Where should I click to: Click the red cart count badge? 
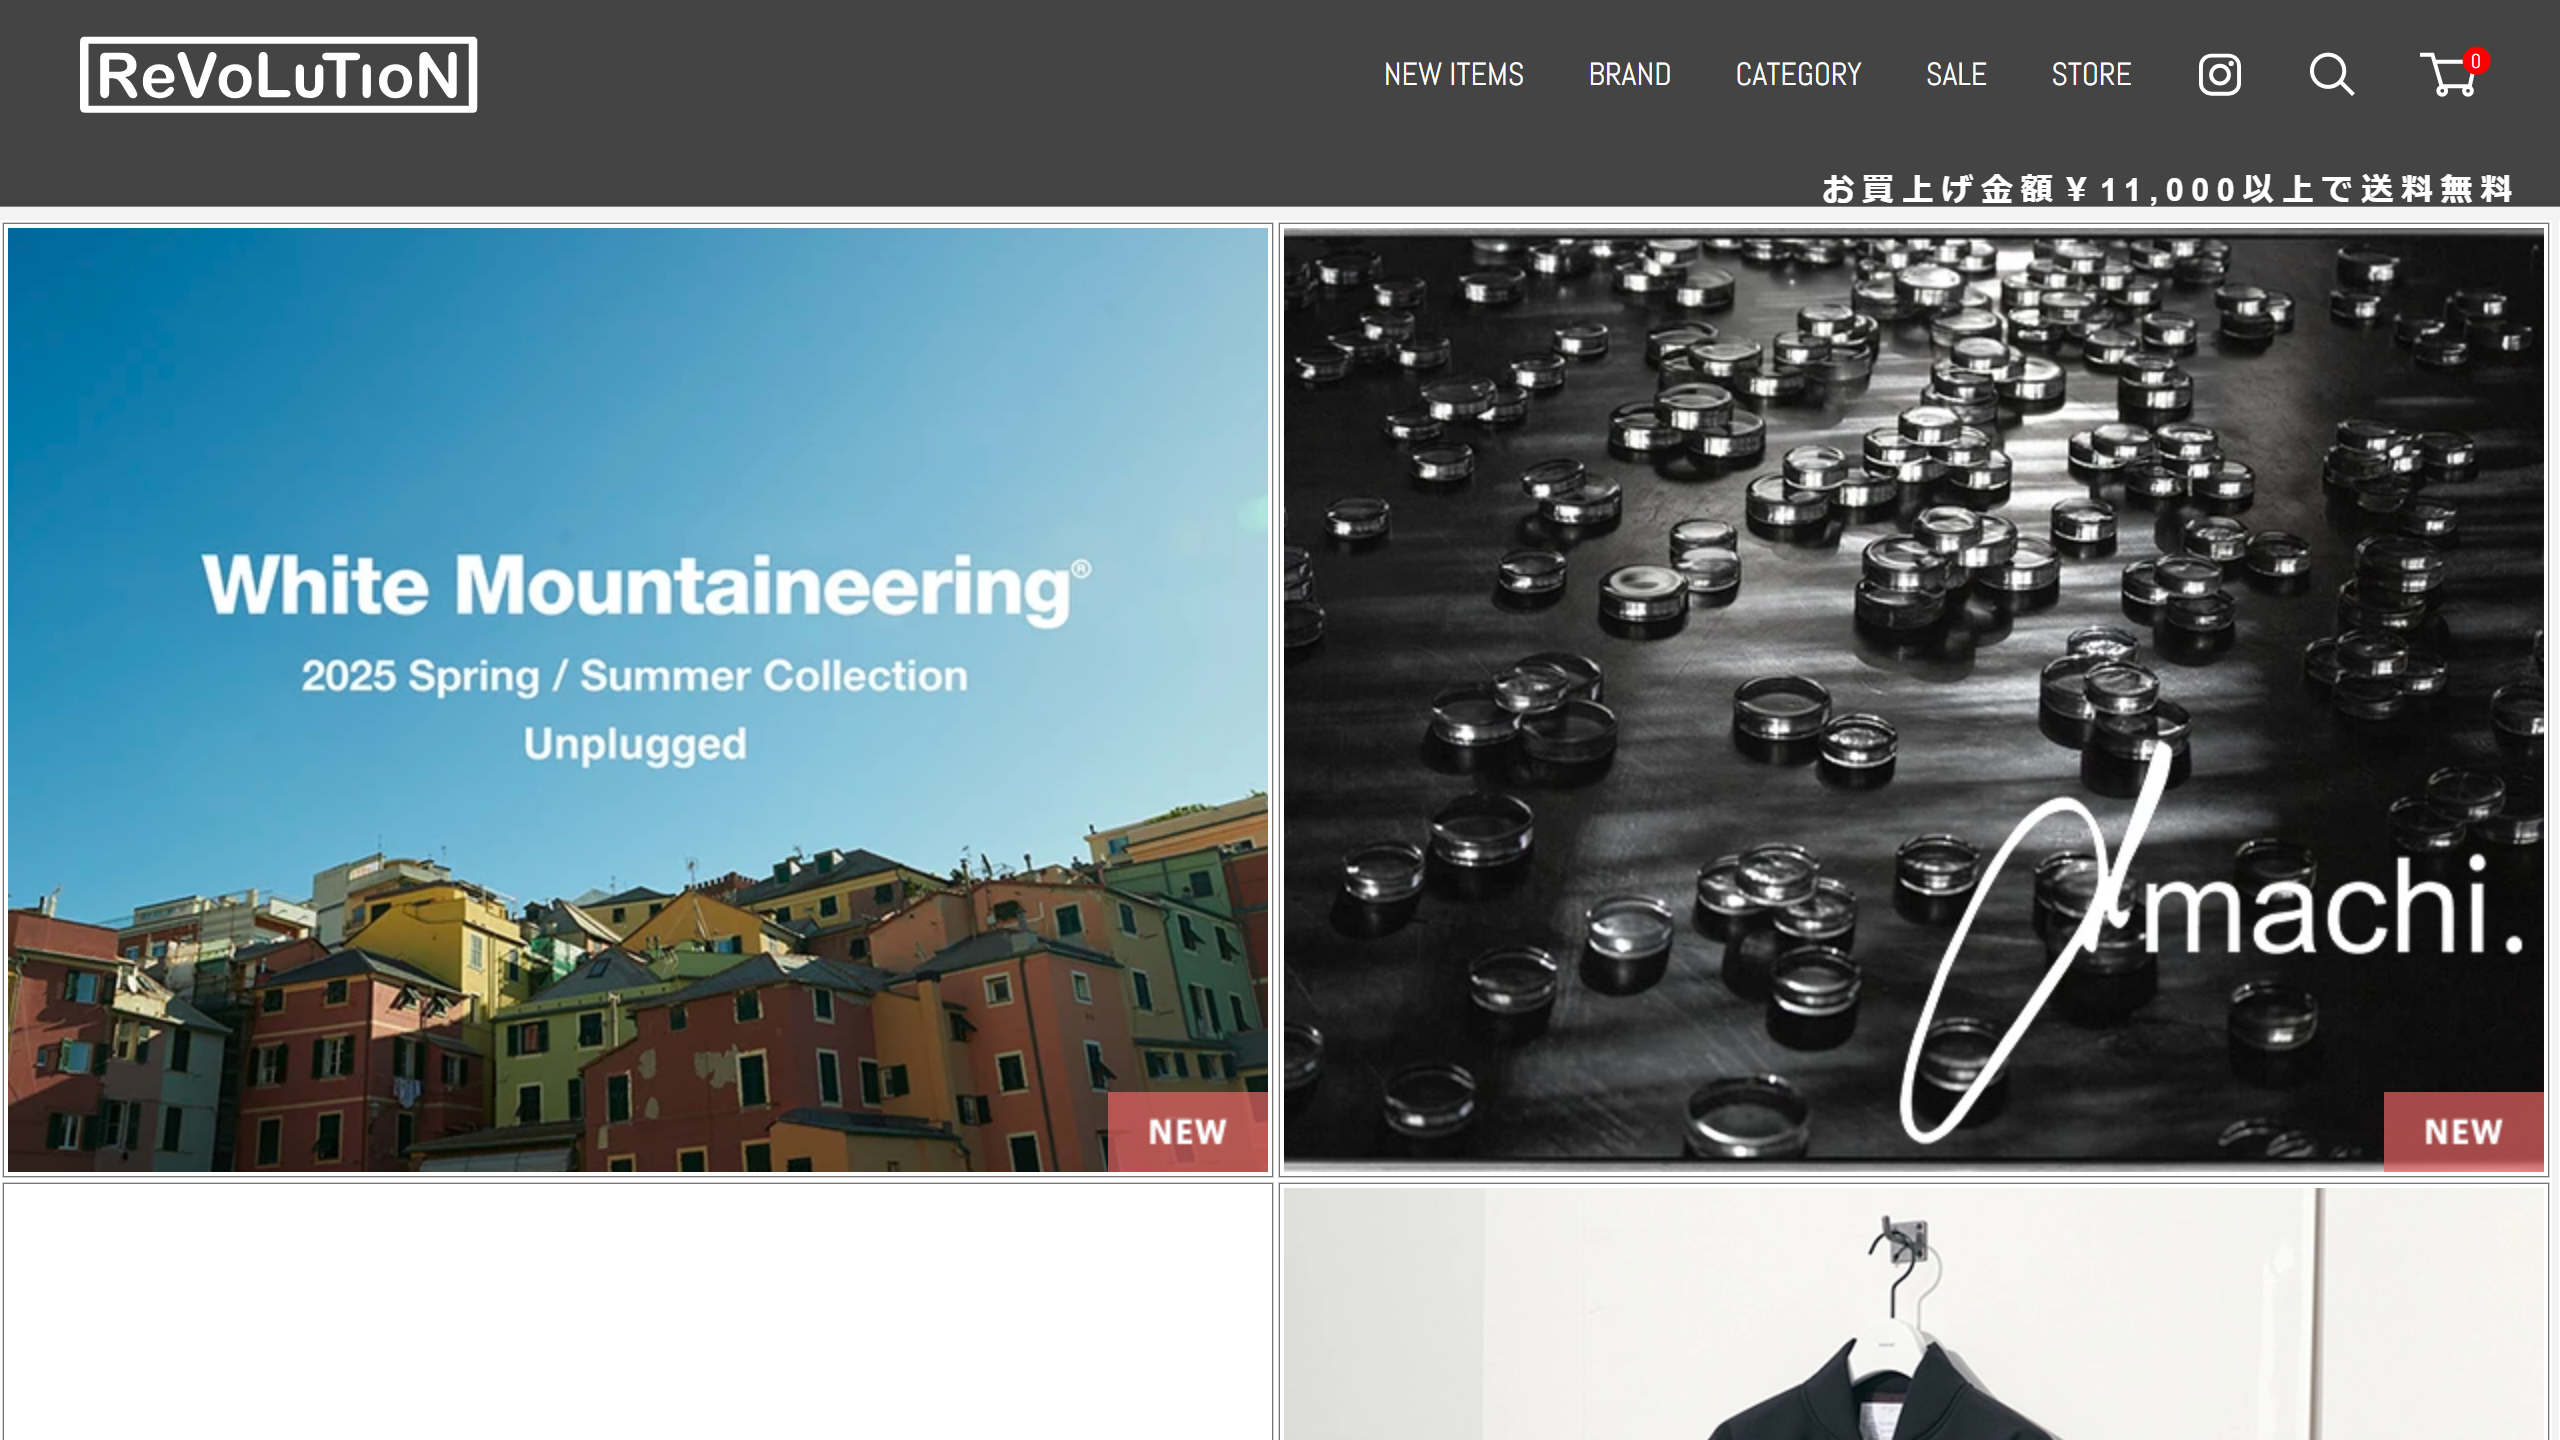click(x=2476, y=61)
